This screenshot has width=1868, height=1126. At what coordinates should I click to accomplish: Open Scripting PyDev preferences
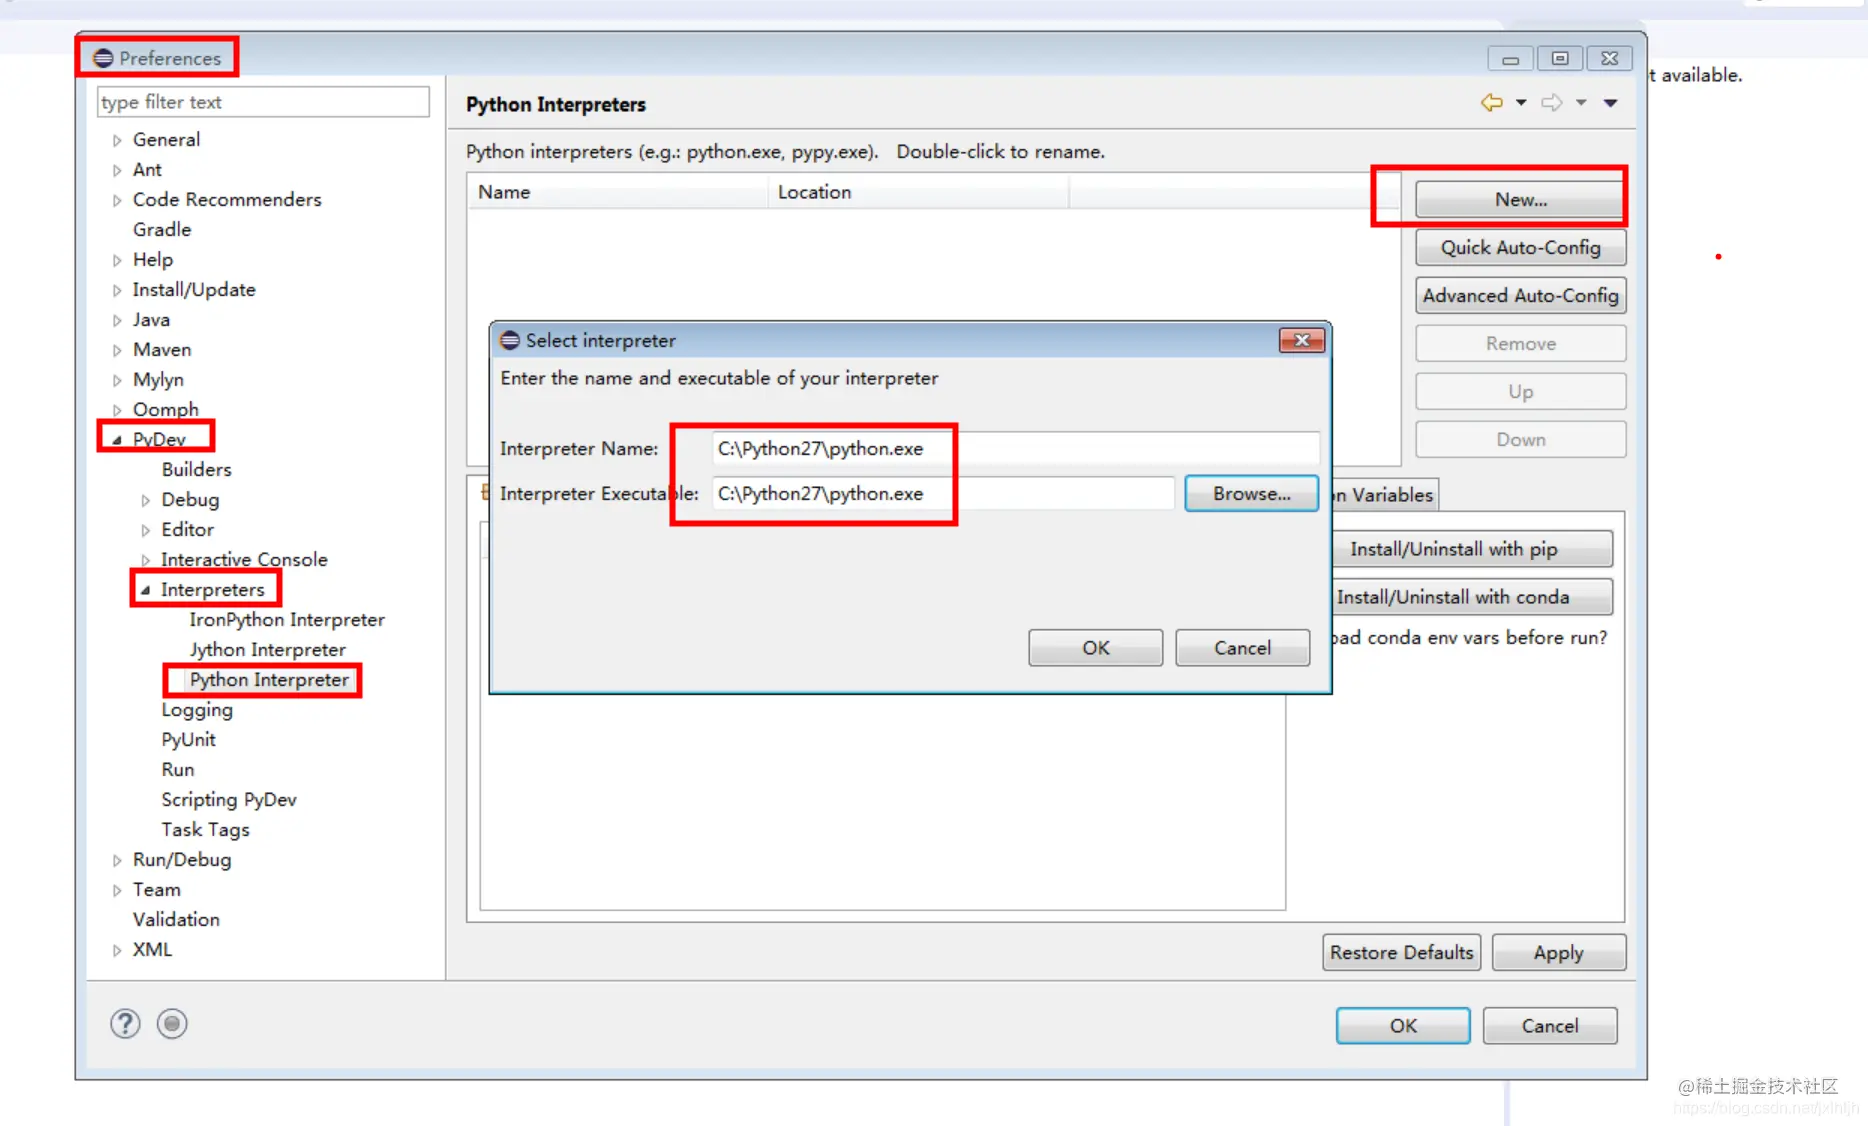229,799
